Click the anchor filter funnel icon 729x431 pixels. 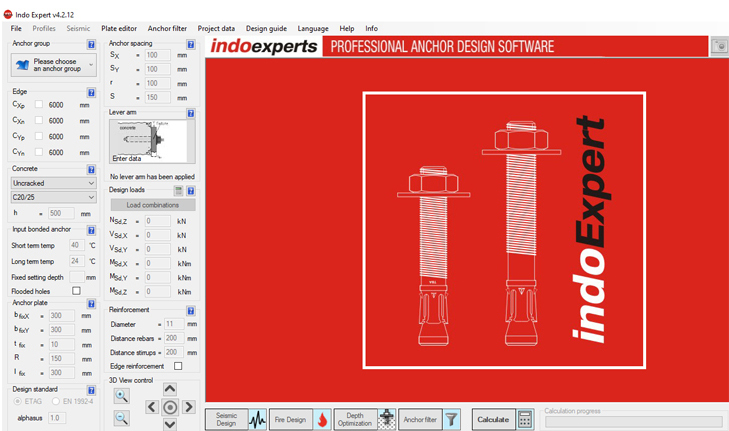(x=451, y=420)
